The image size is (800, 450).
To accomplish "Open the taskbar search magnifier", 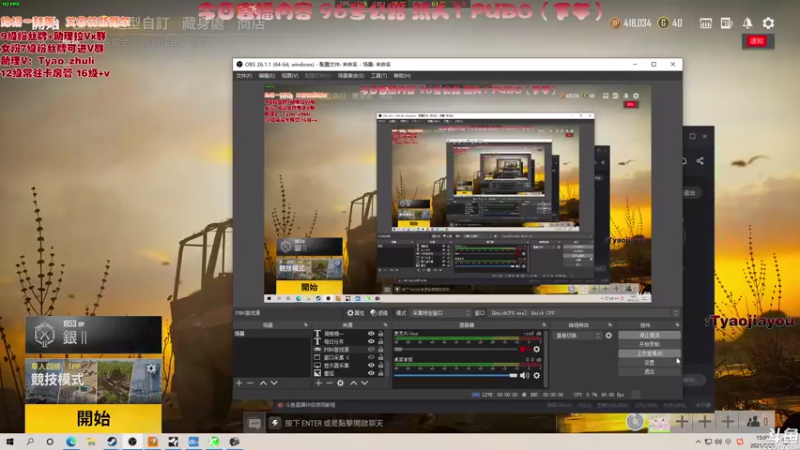I will point(30,441).
